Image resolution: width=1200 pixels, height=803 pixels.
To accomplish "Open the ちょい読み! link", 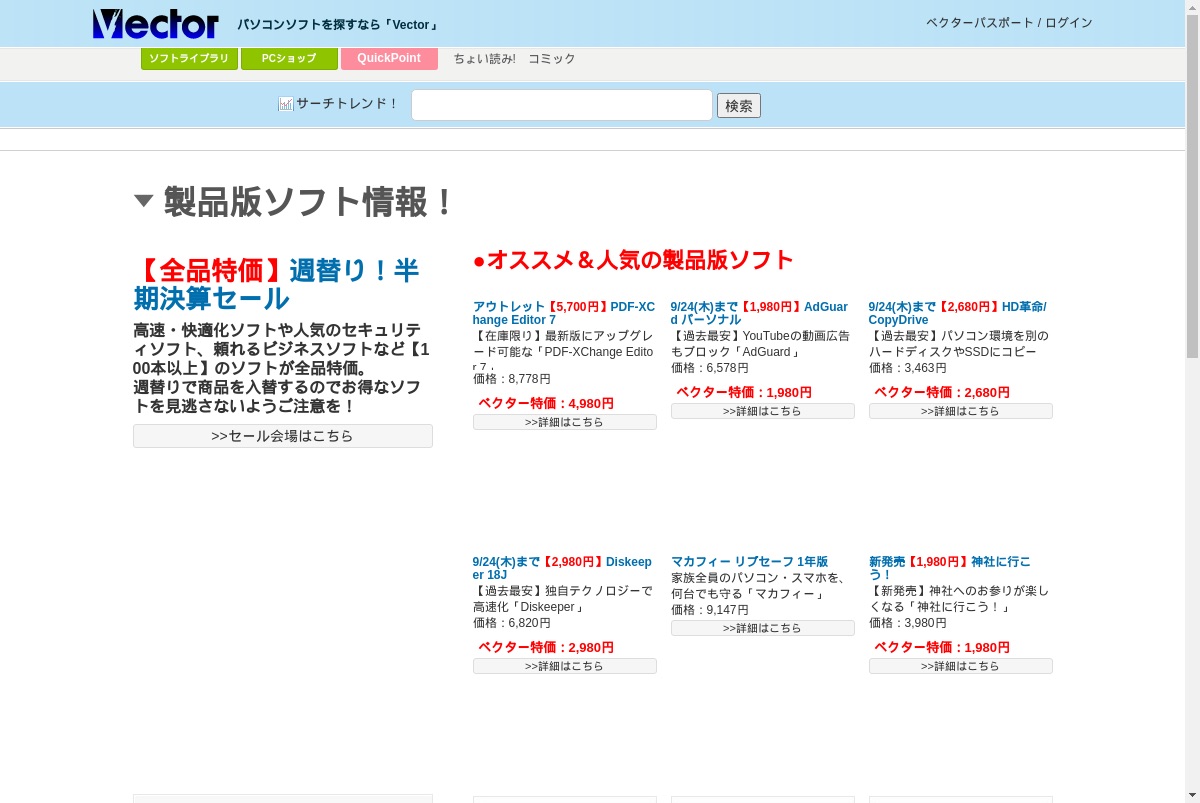I will point(484,59).
